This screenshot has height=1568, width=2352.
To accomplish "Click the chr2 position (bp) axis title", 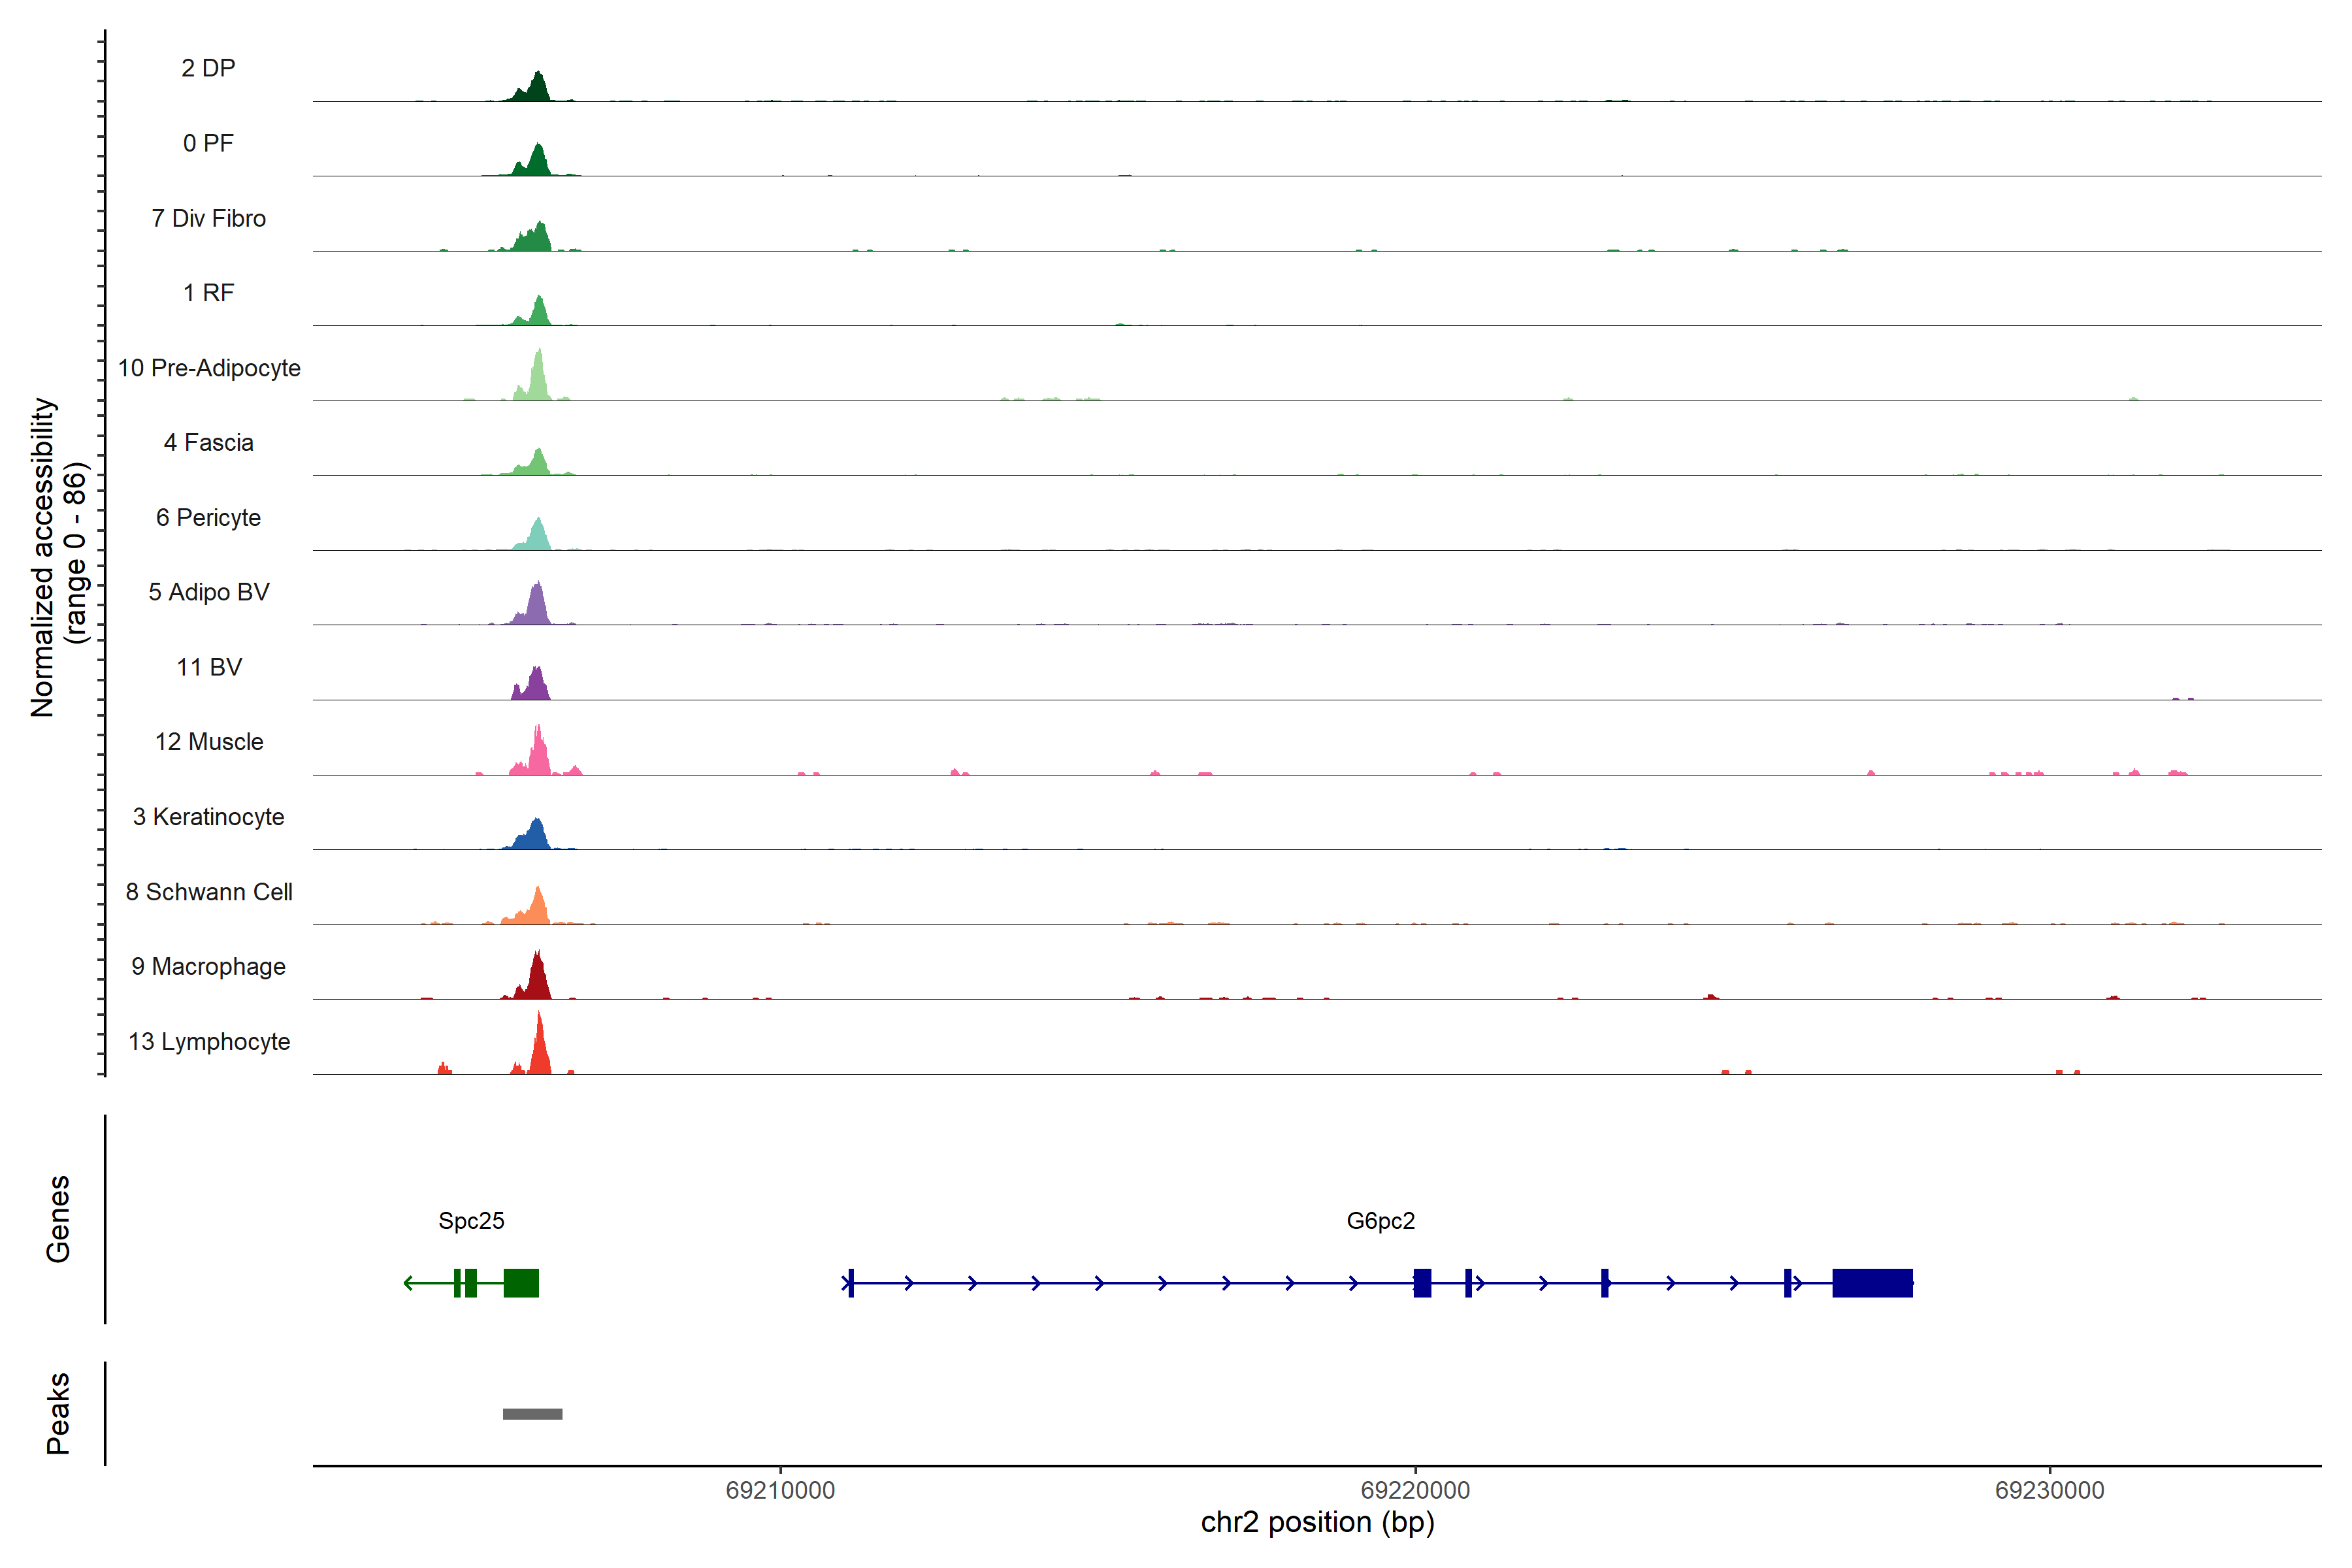I will click(1317, 1523).
